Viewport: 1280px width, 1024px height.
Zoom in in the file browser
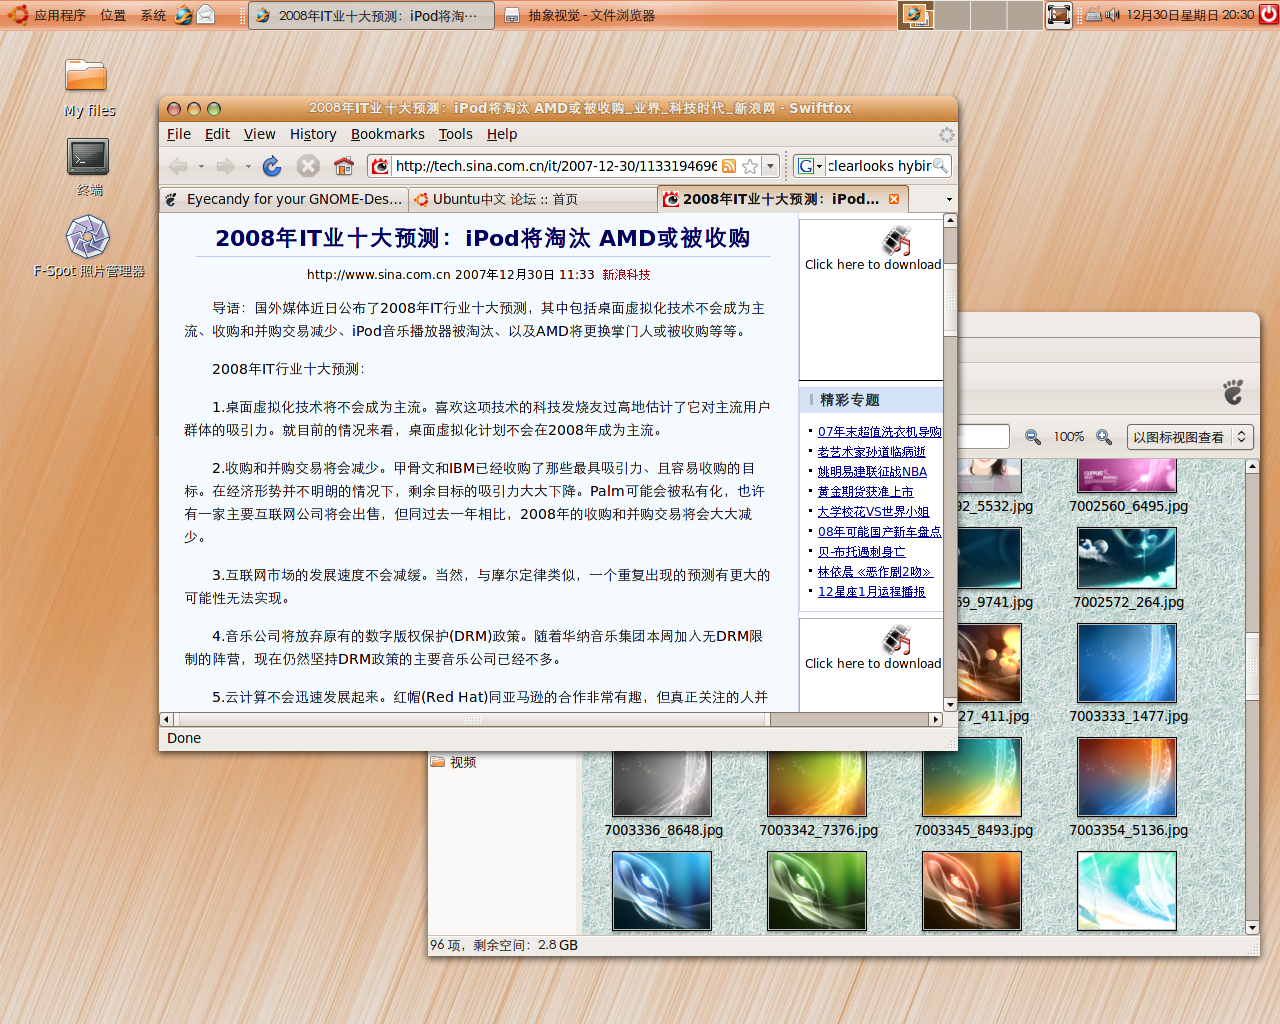(x=1104, y=437)
